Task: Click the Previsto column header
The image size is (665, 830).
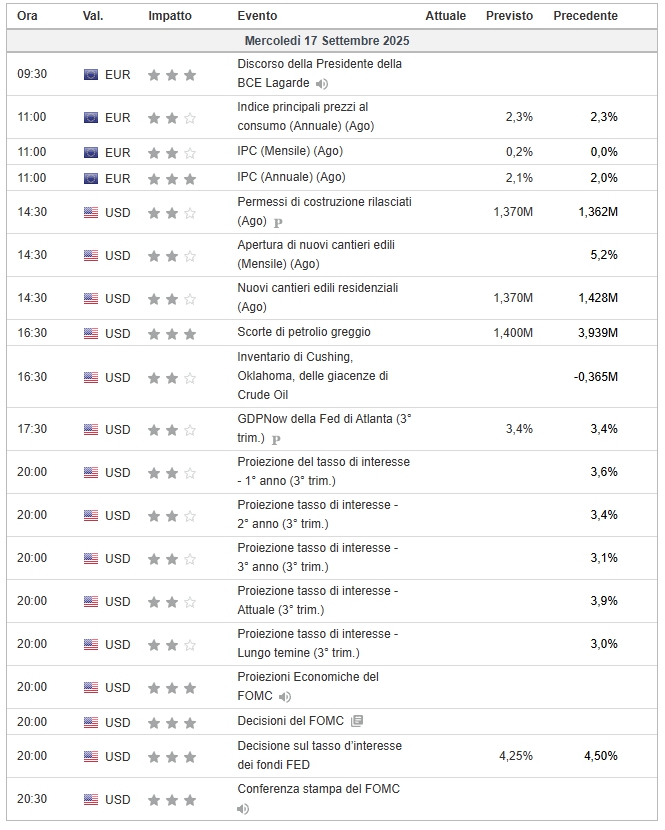Action: pos(509,16)
